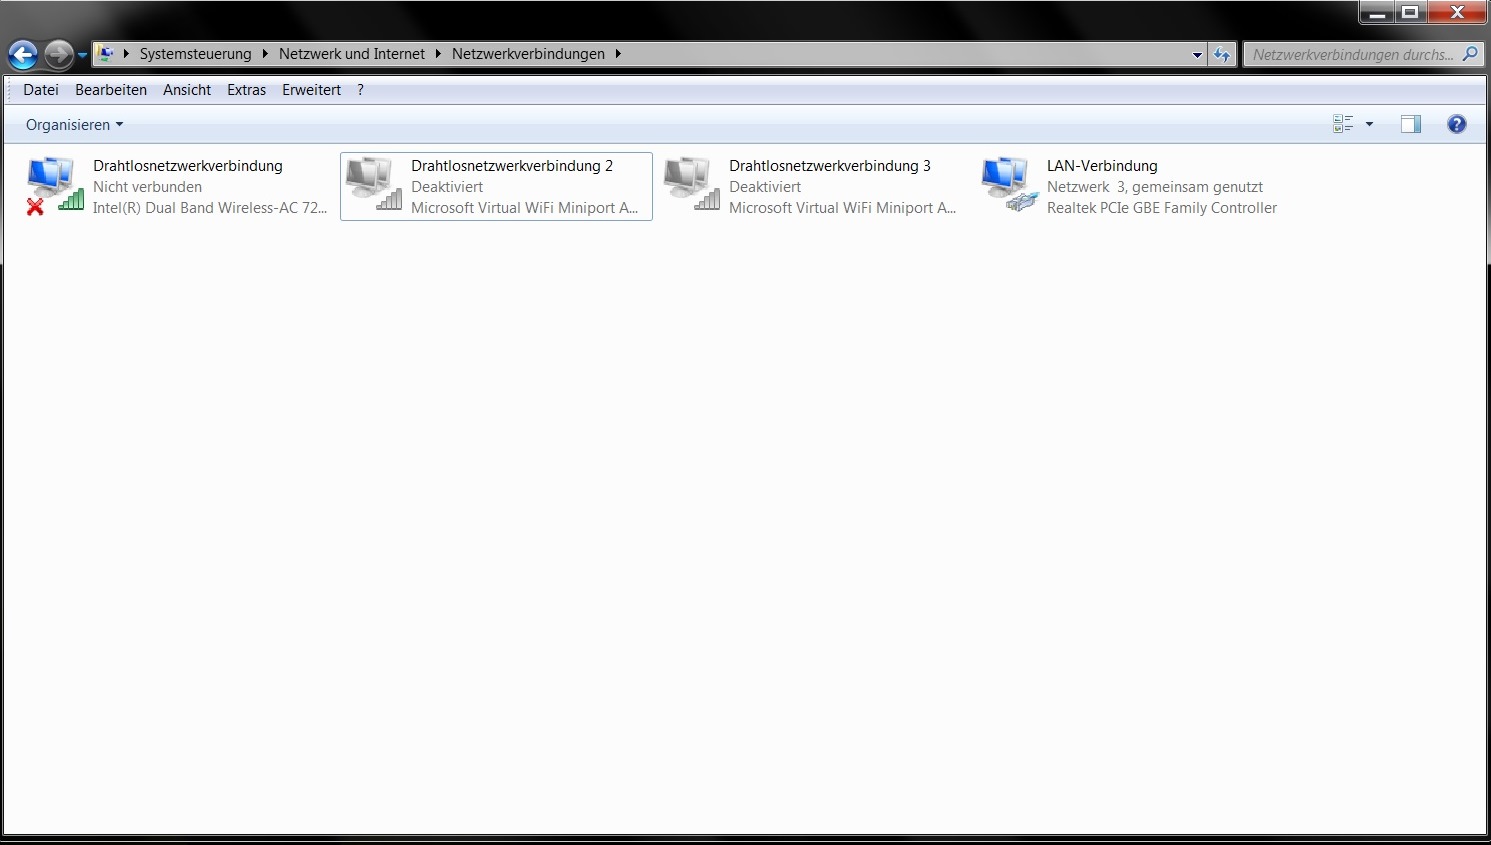Open the address bar history dropdown arrow
The width and height of the screenshot is (1491, 845).
pos(1197,55)
